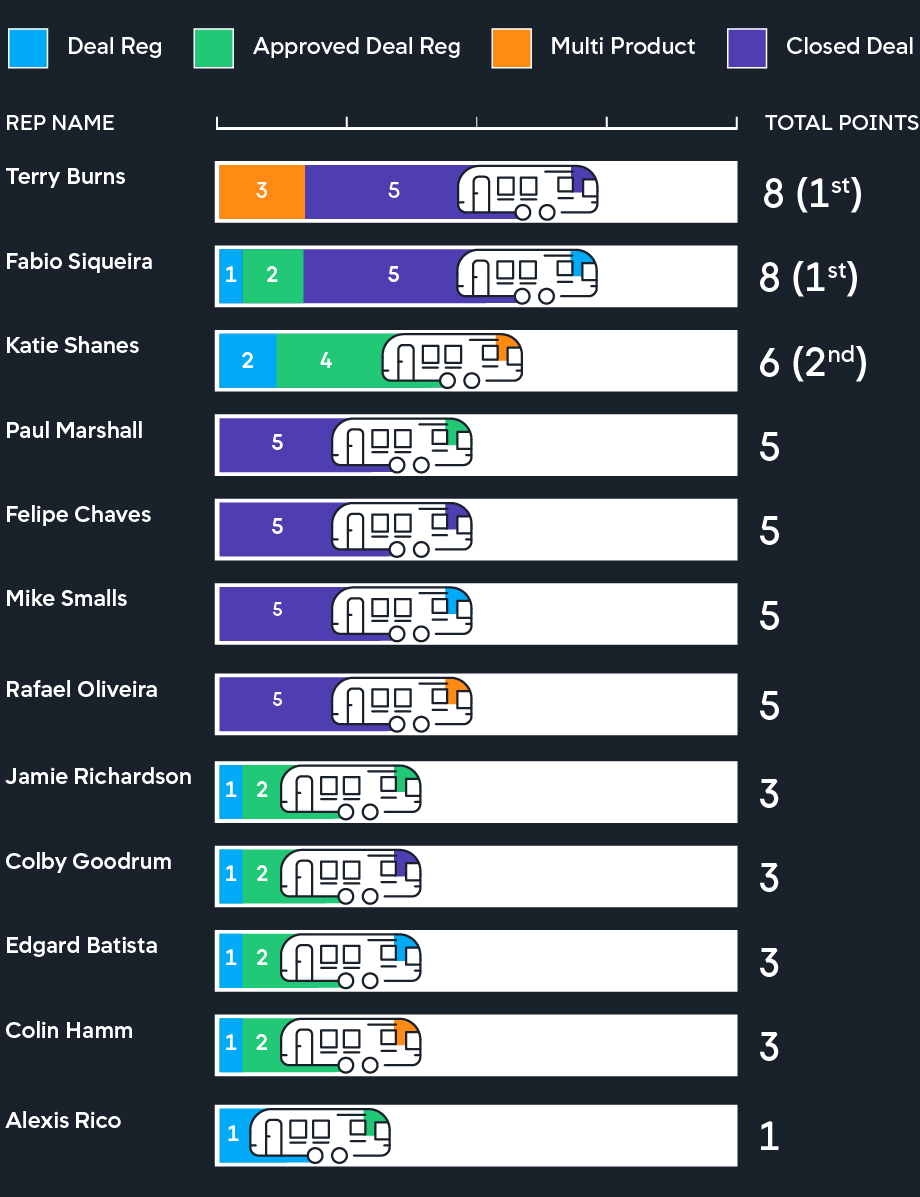Click the REP NAME column header
This screenshot has height=1197, width=920.
[x=60, y=123]
